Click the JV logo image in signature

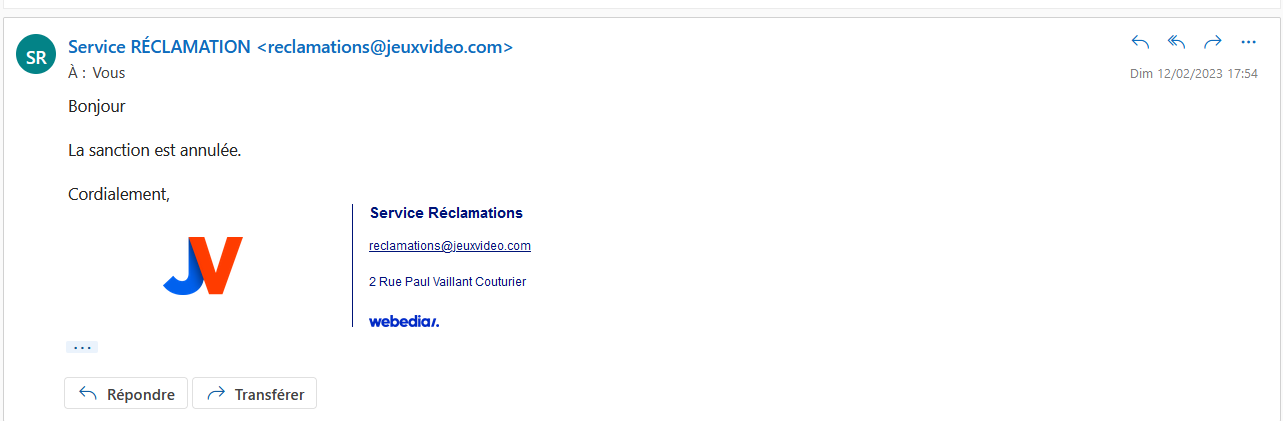click(x=203, y=266)
